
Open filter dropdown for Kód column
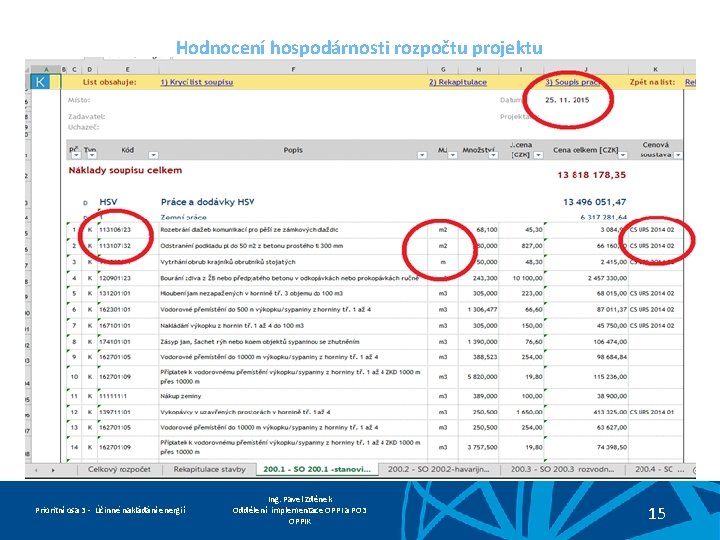tap(153, 155)
